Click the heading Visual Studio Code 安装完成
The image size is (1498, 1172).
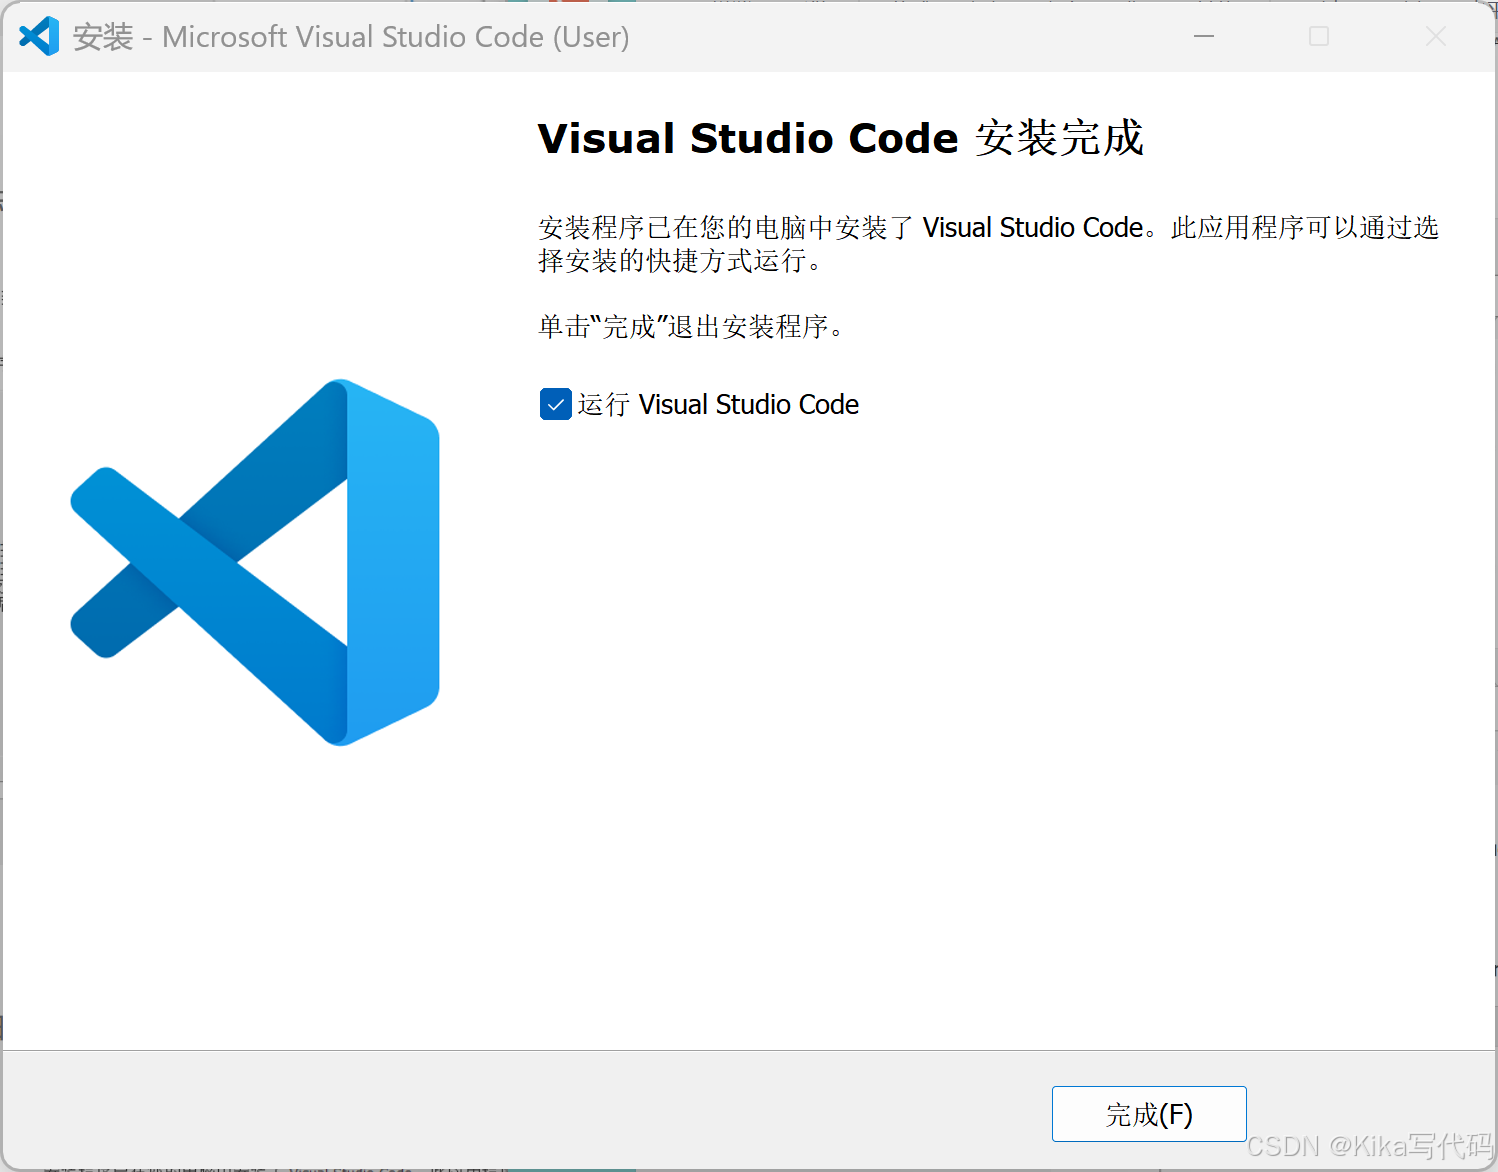[841, 138]
